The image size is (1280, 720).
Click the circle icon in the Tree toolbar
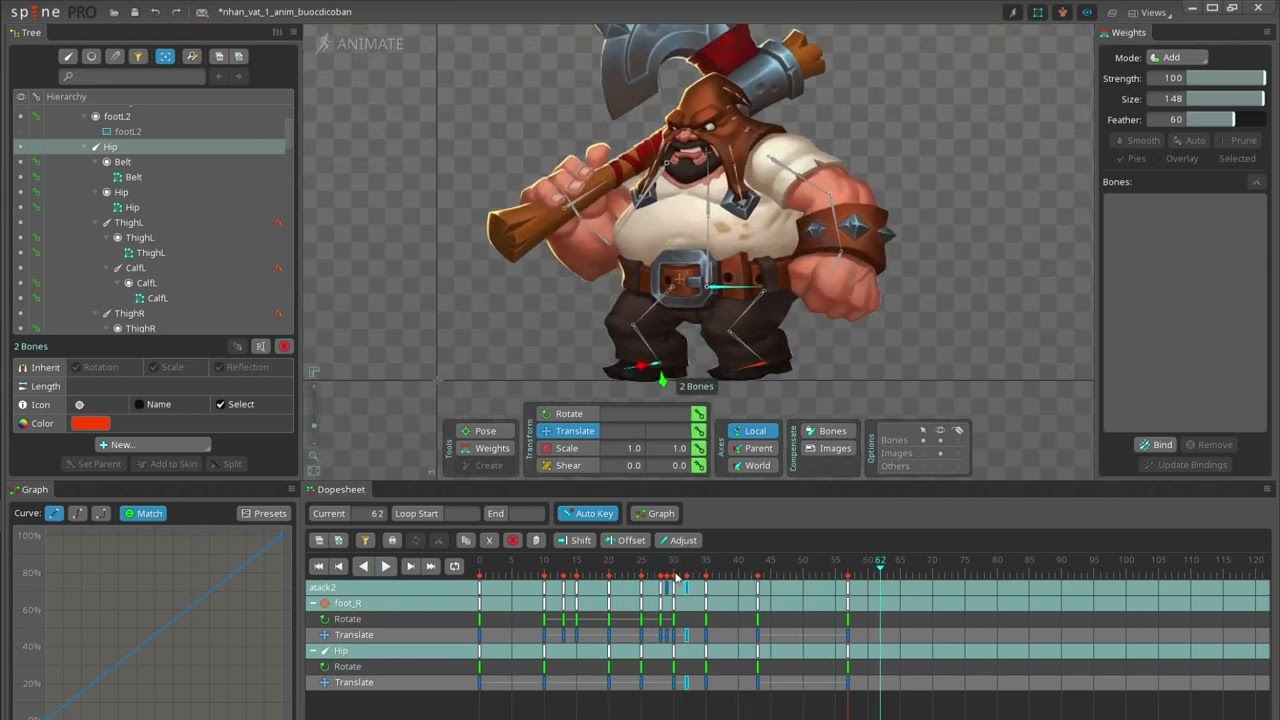point(91,56)
